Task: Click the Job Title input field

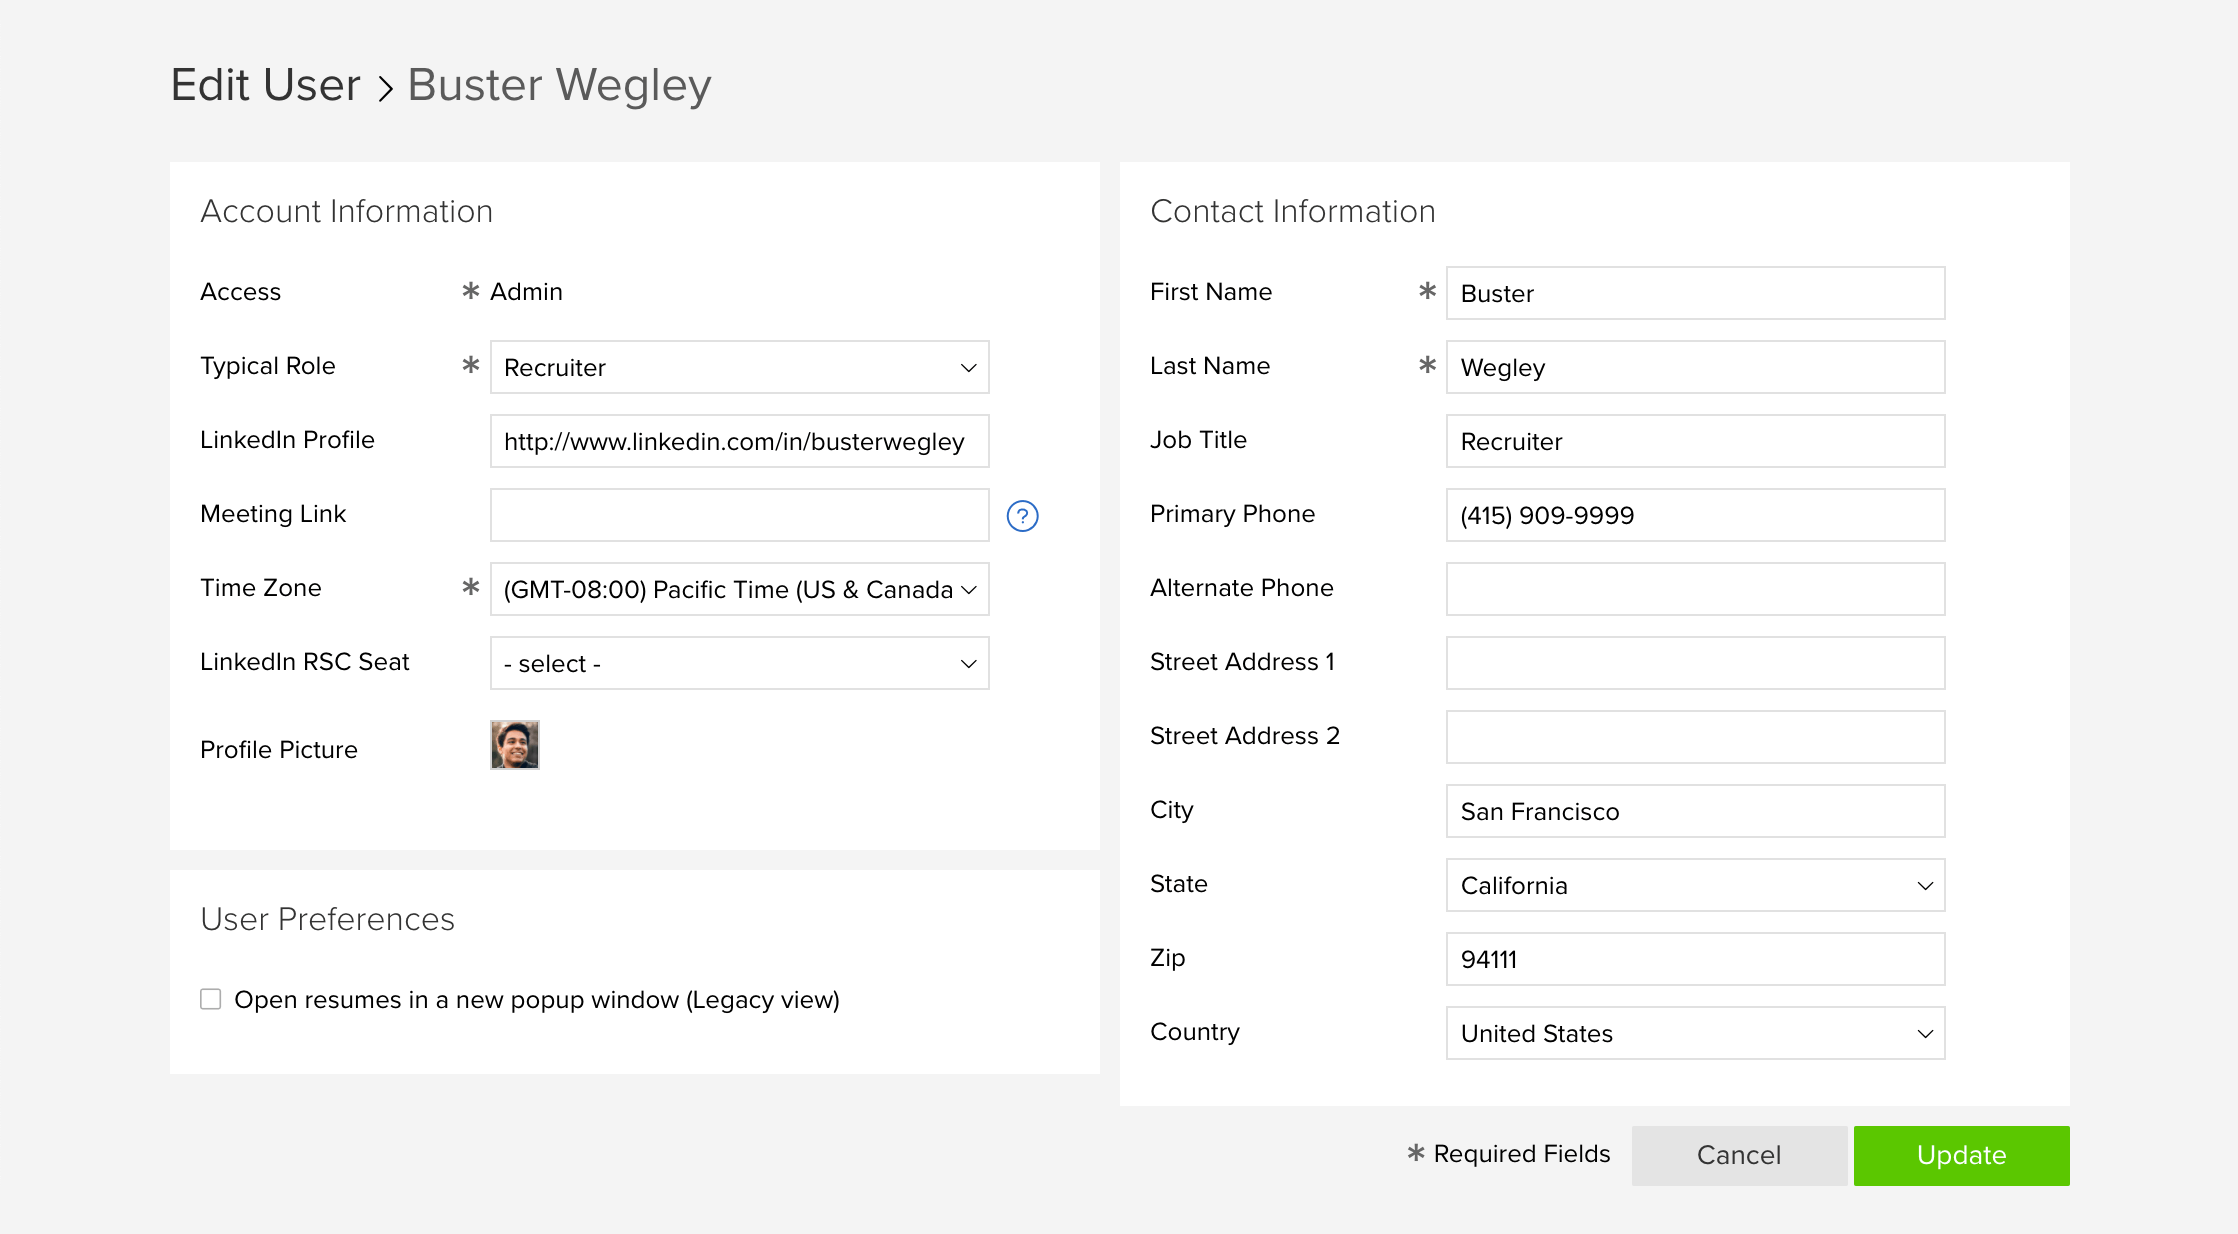Action: (x=1695, y=441)
